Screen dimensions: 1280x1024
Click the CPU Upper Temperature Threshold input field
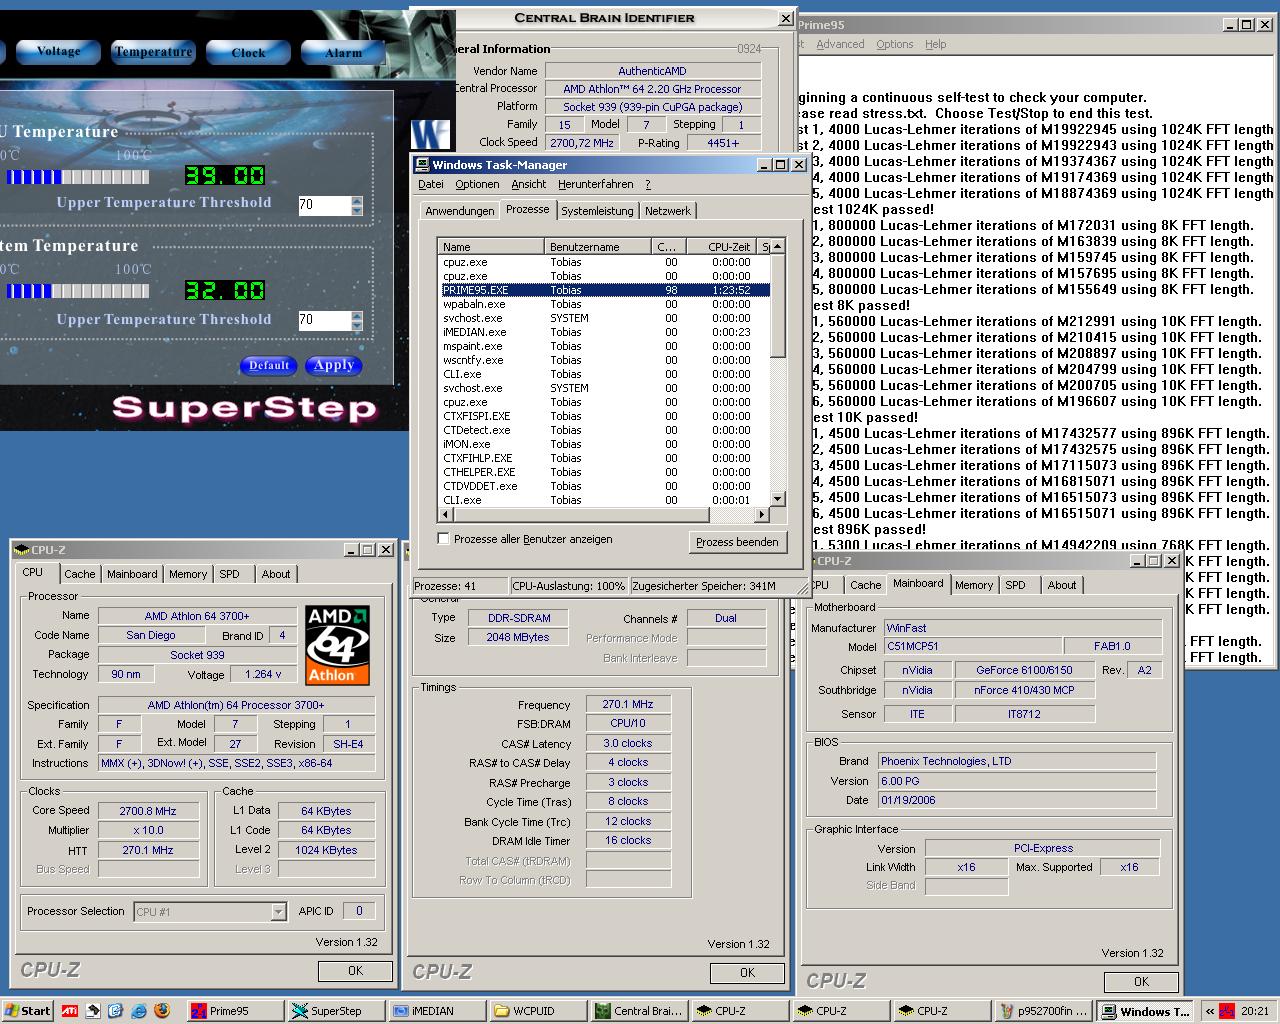coord(324,205)
